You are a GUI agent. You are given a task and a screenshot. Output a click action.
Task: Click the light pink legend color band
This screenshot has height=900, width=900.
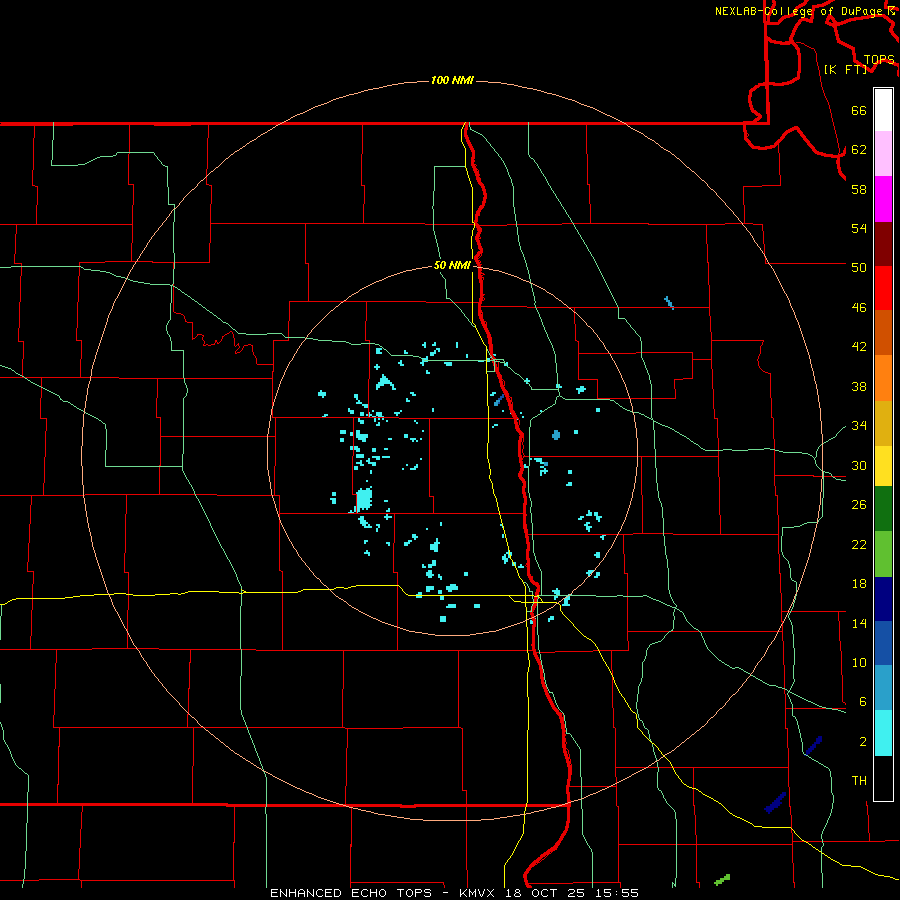coord(883,154)
